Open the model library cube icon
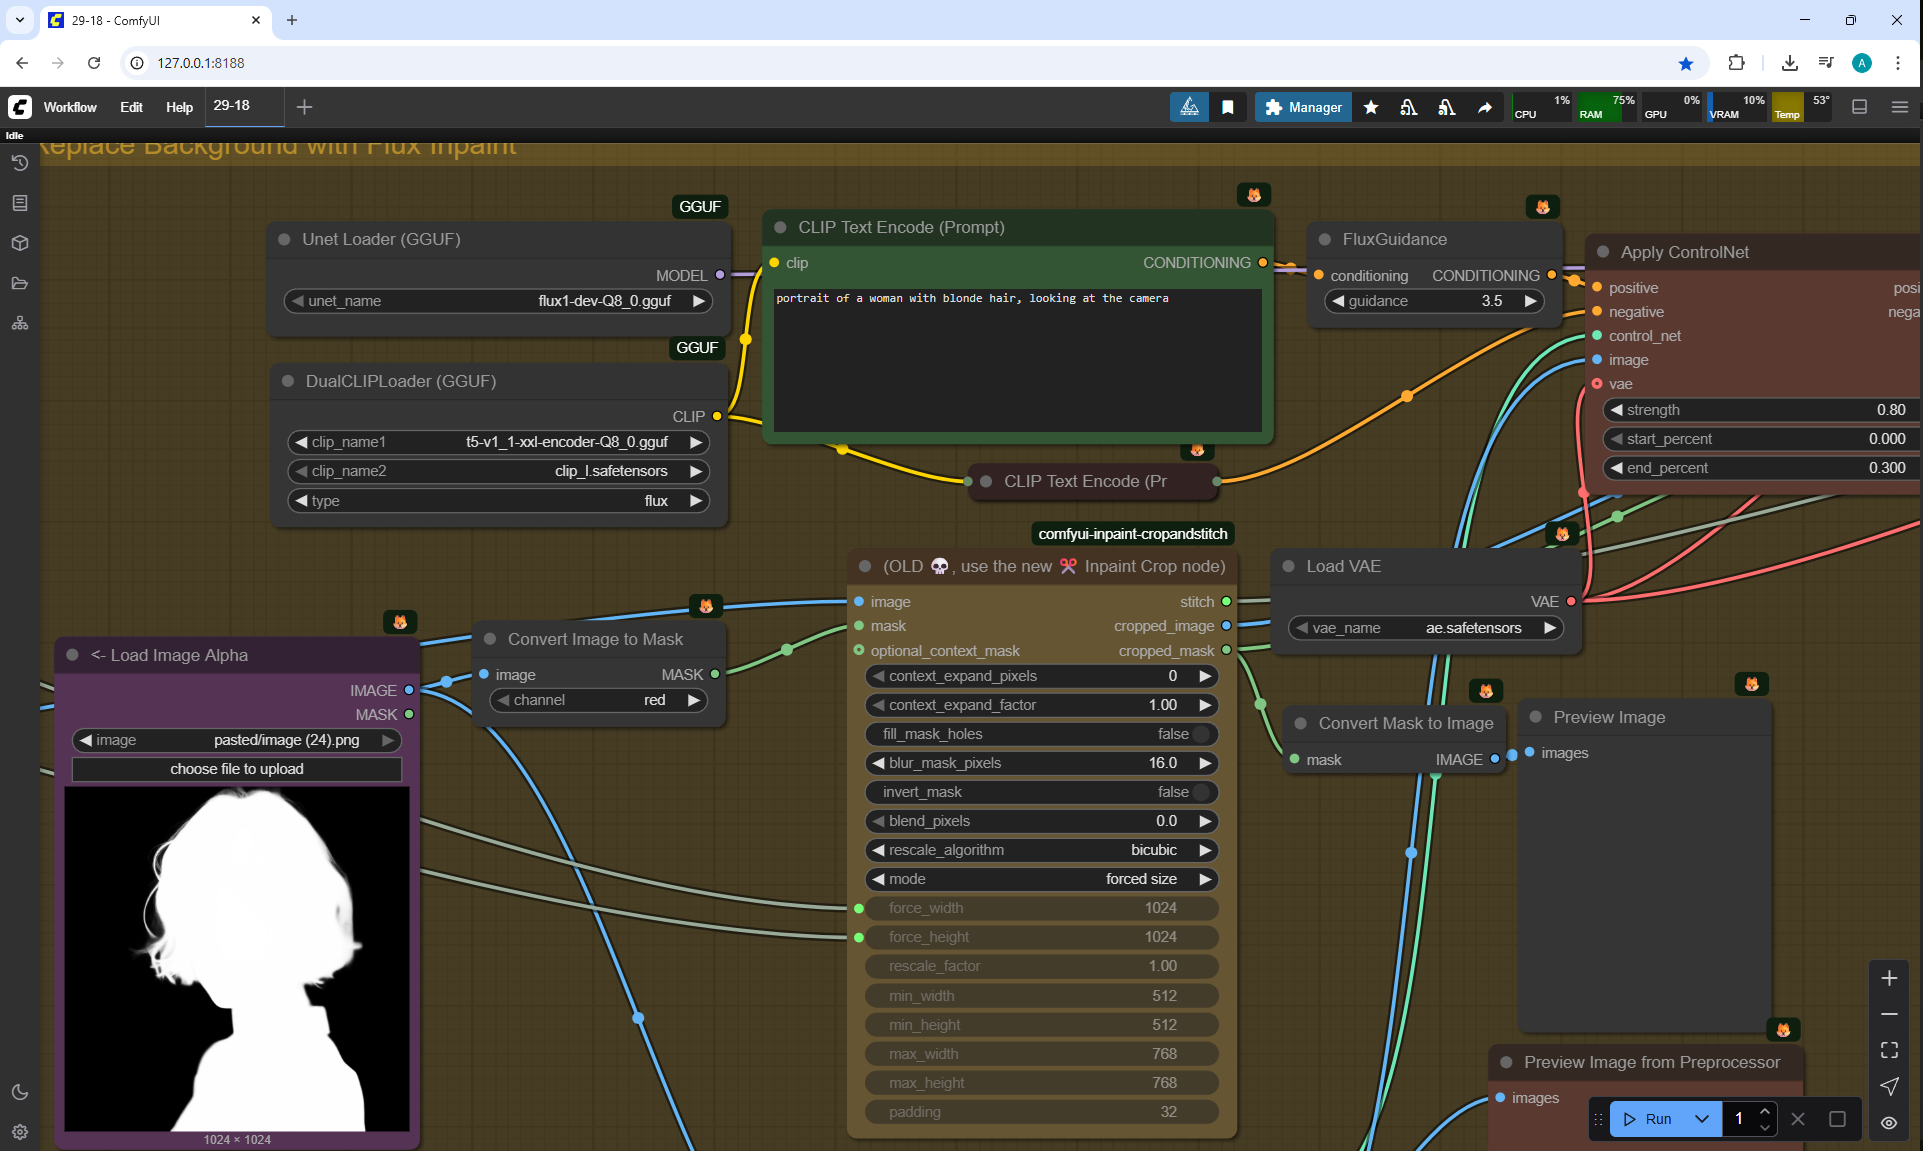Viewport: 1923px width, 1151px height. coord(19,243)
